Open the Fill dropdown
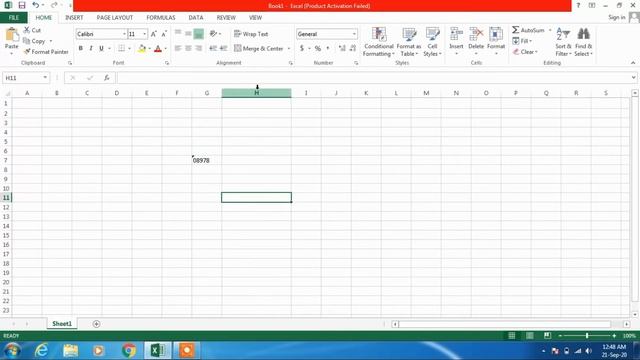Screen dimensions: 640x360 [x=522, y=41]
